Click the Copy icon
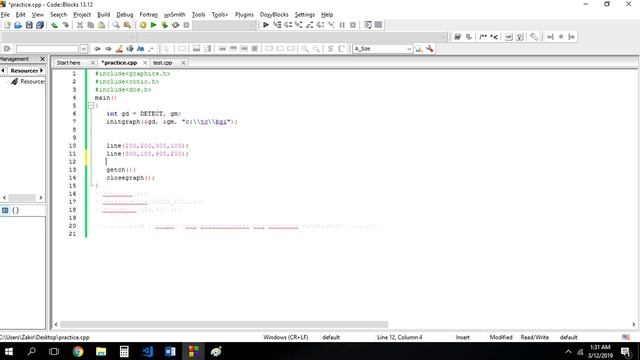640x360 pixels. 91,25
